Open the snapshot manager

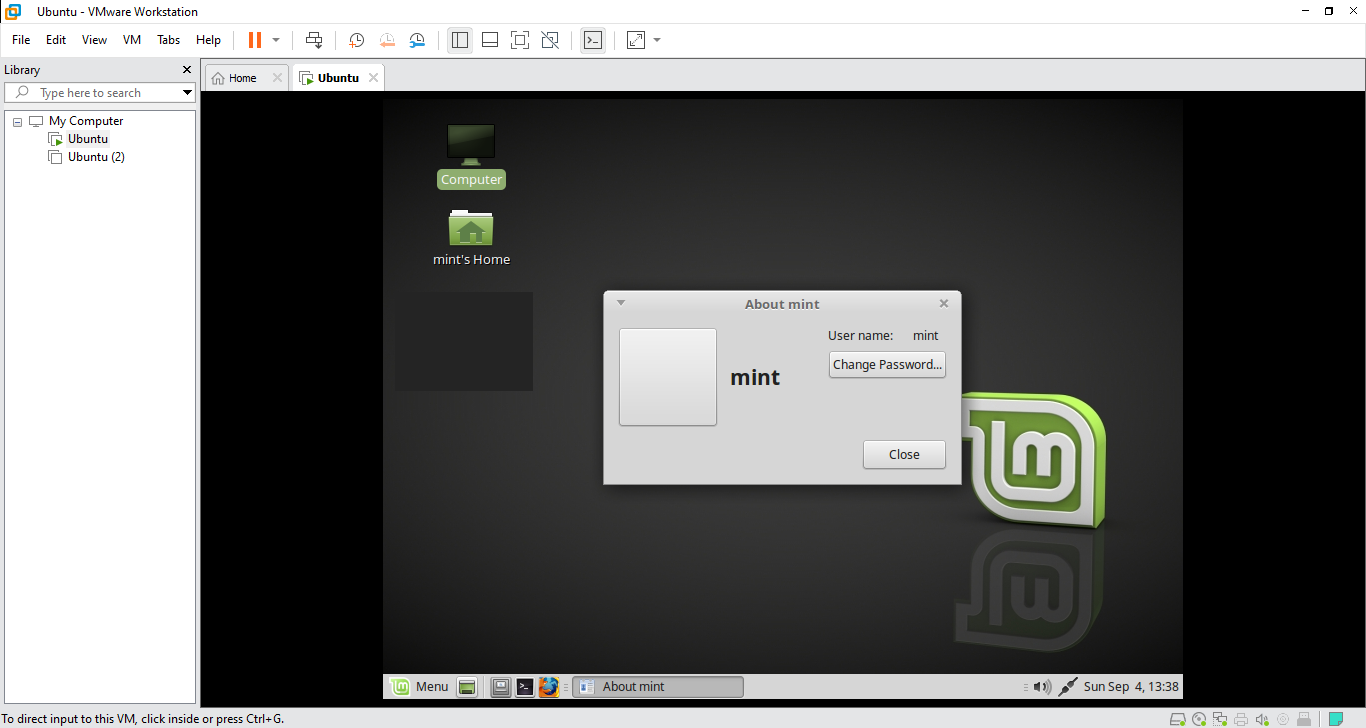(417, 40)
